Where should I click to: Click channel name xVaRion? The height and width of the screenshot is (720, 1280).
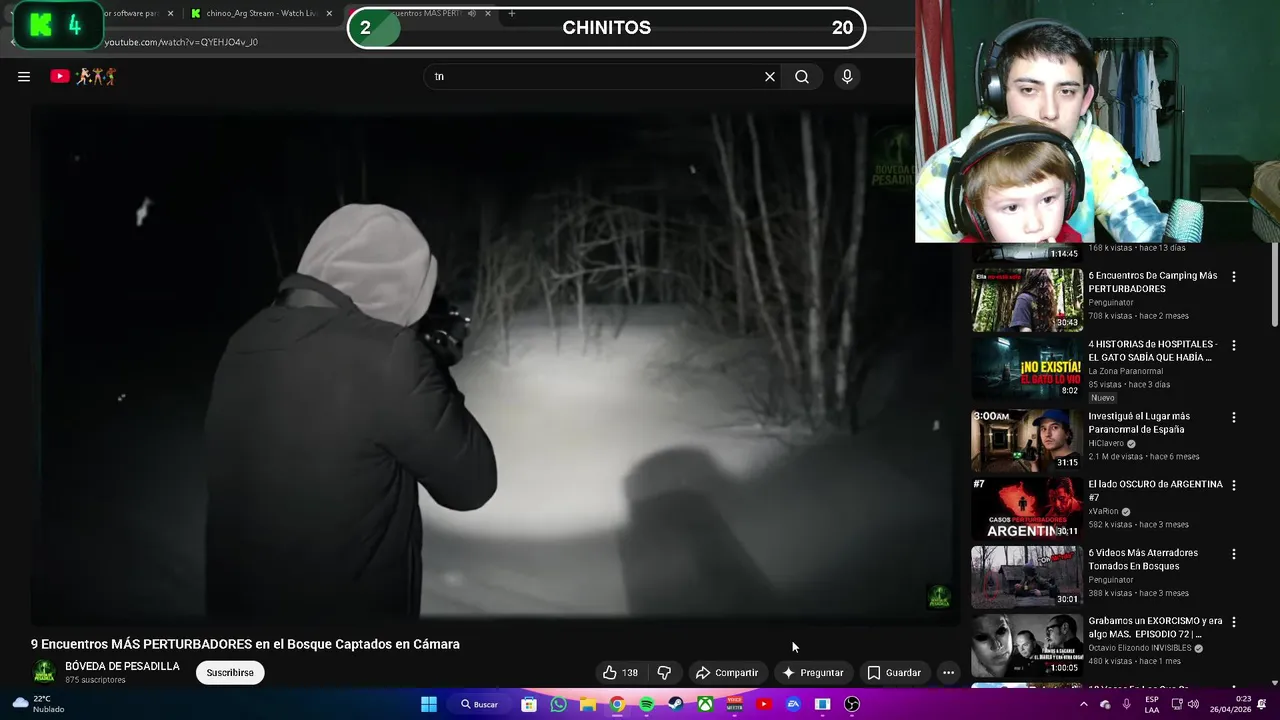coord(1103,511)
